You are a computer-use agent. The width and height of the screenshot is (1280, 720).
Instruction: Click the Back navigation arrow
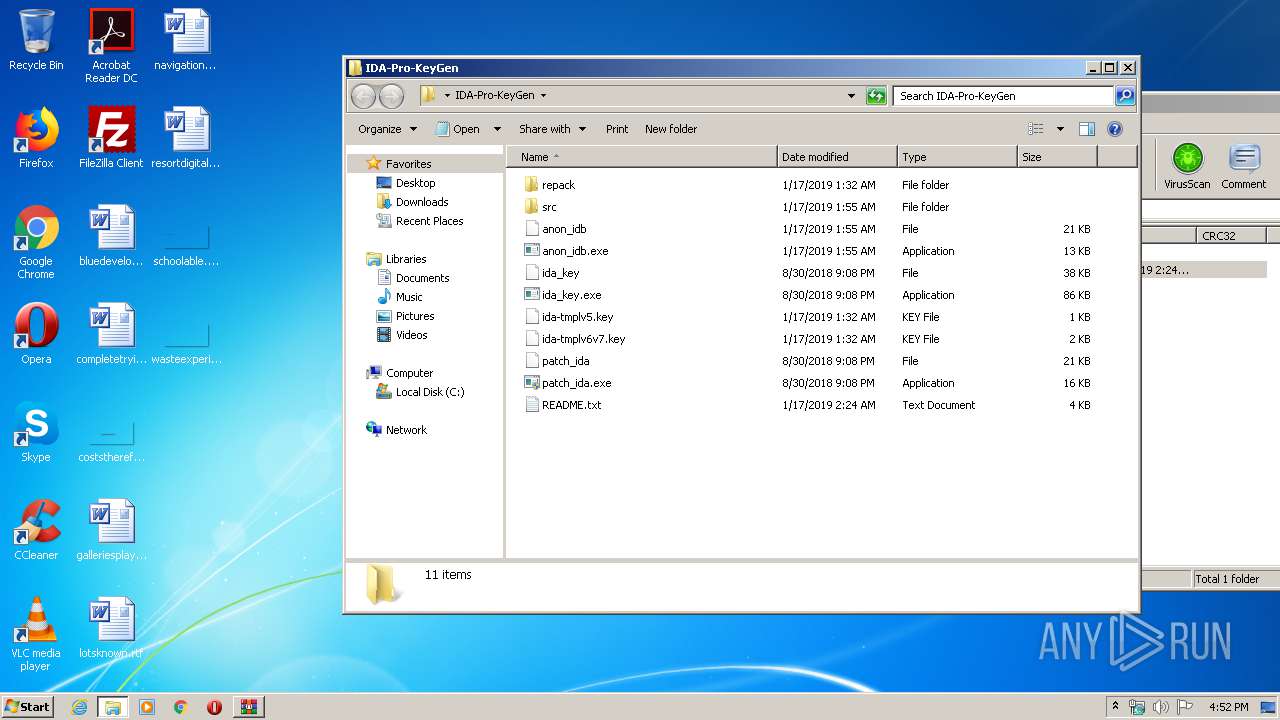point(364,96)
